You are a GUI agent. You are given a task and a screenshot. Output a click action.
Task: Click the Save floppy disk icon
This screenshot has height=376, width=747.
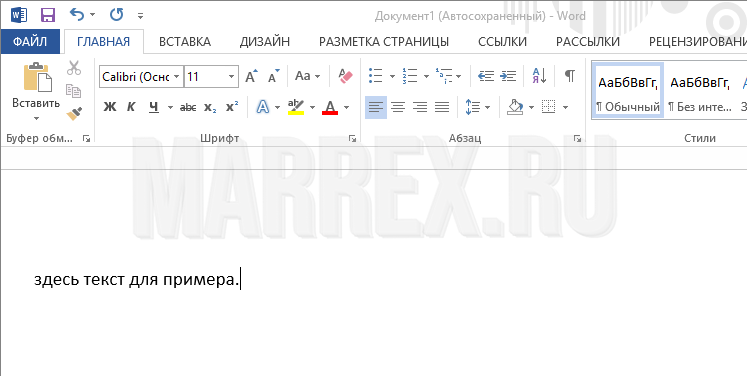(48, 15)
